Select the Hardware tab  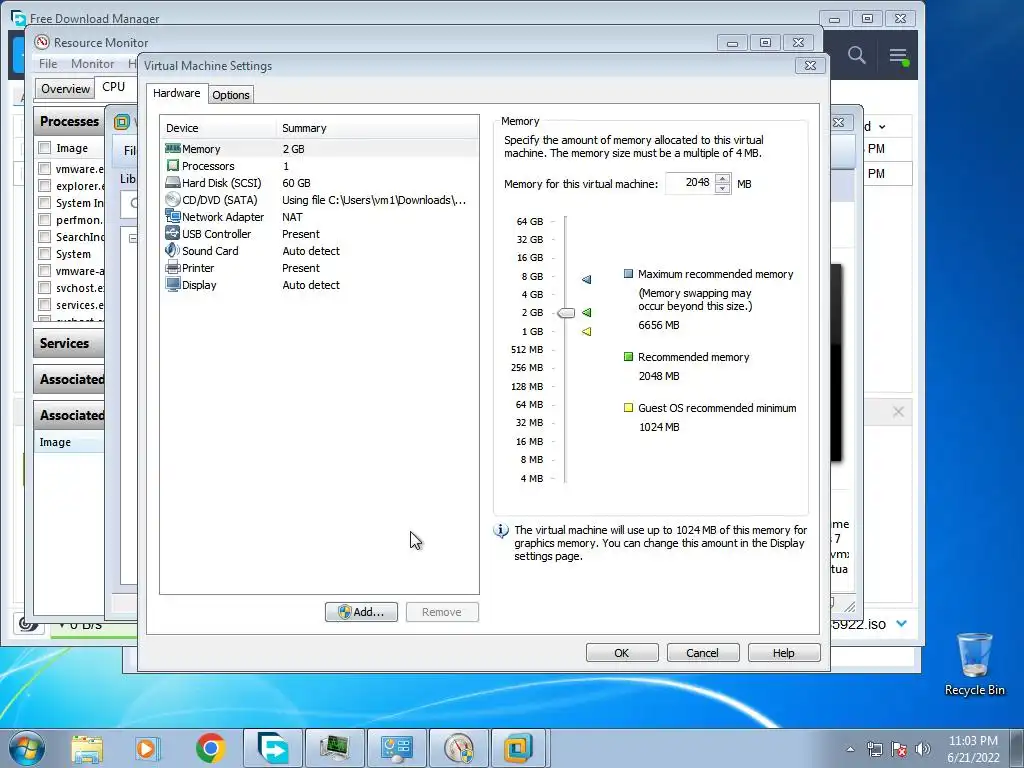click(176, 93)
